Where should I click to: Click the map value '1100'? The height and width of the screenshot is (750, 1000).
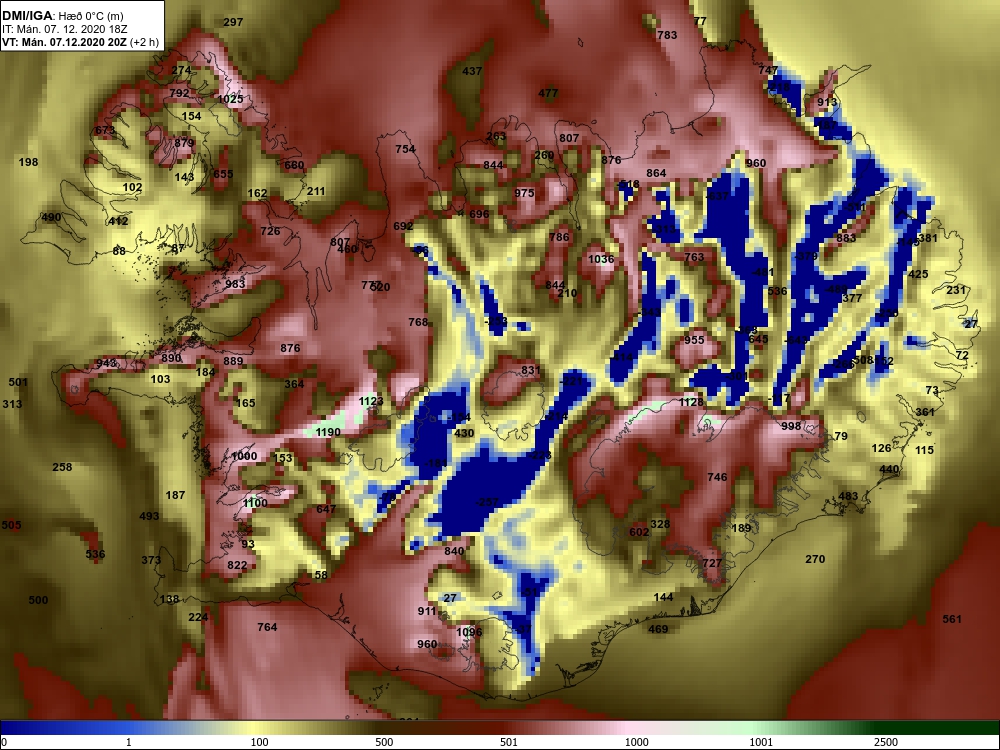255,503
